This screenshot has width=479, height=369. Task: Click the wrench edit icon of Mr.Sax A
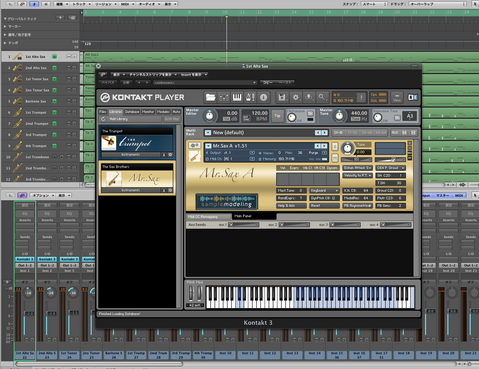194,146
